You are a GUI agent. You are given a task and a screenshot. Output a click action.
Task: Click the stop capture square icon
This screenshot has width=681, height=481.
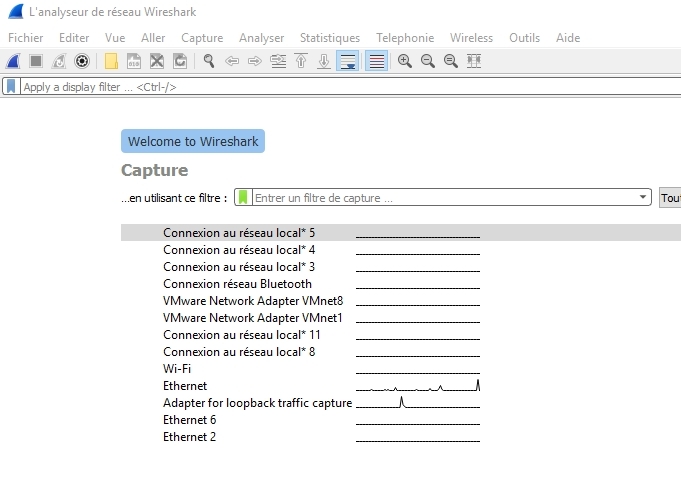(36, 61)
